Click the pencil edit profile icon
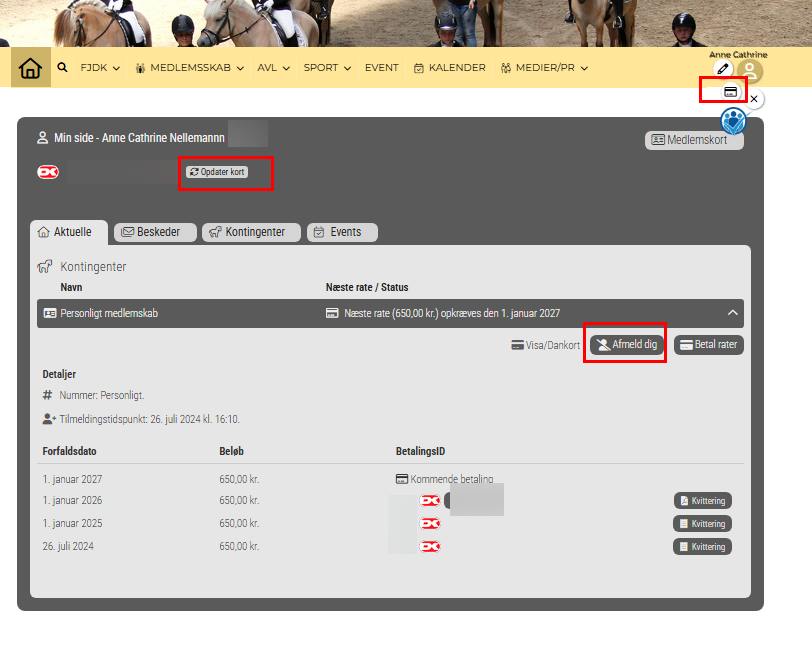This screenshot has height=656, width=812. tap(723, 69)
